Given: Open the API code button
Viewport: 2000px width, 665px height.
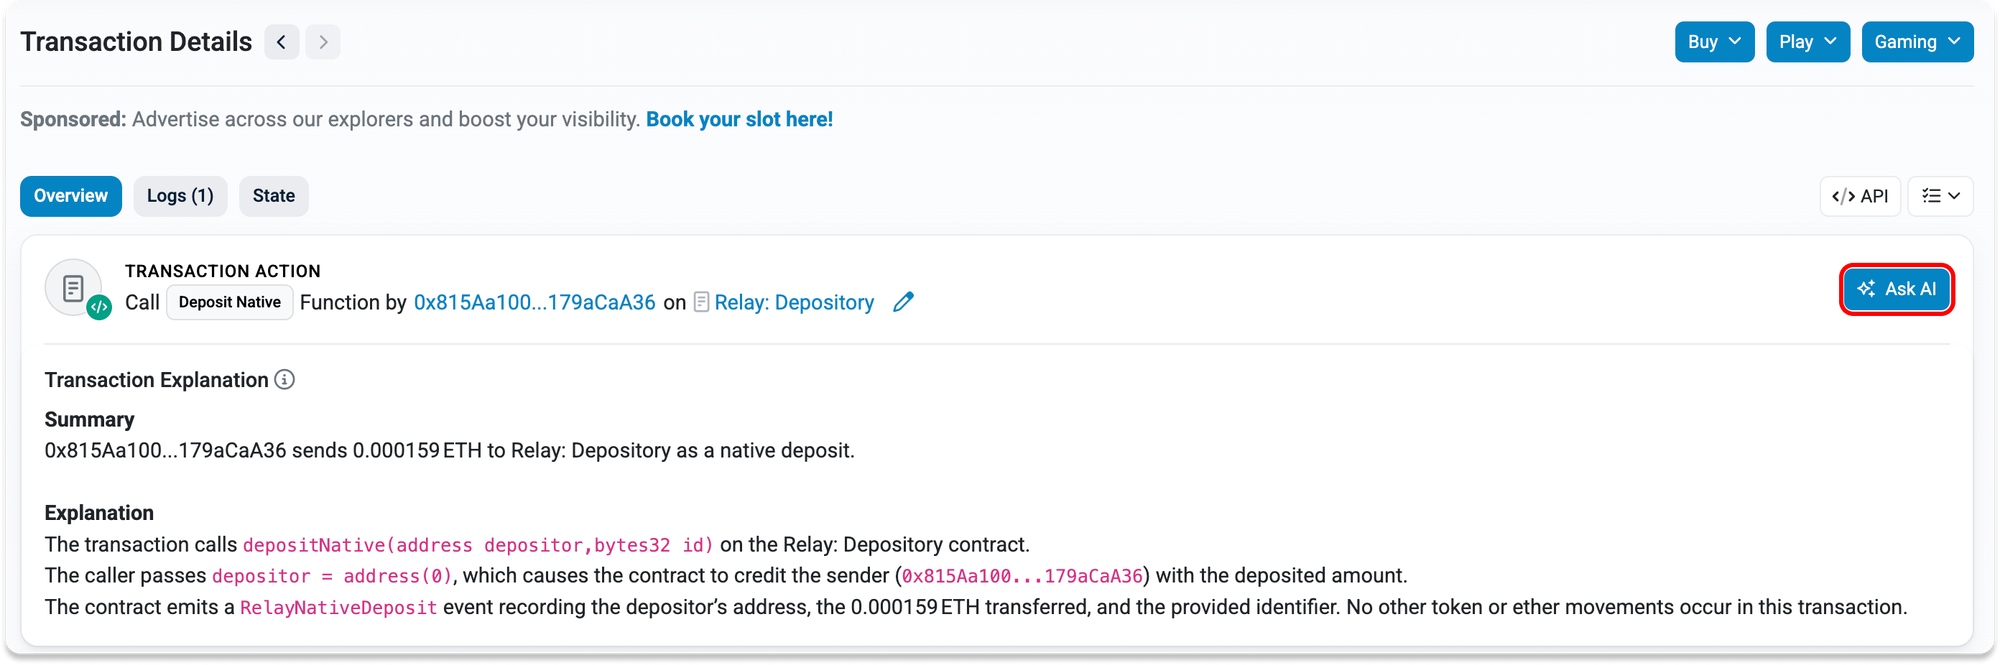Looking at the screenshot, I should pos(1860,196).
